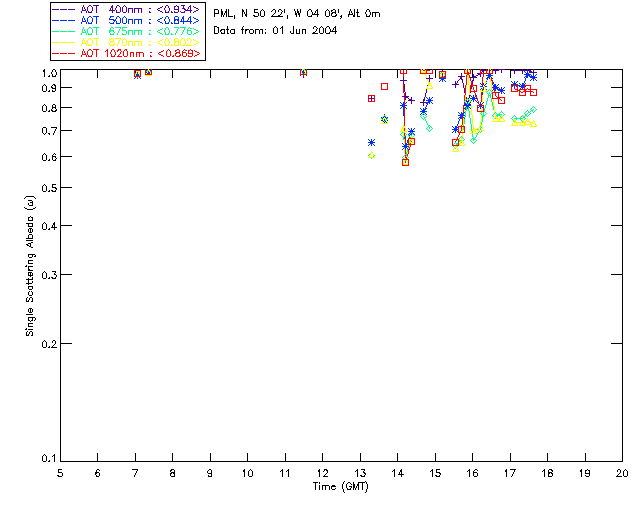Click x-axis tick label 14
This screenshot has height=512, width=640.
[398, 473]
